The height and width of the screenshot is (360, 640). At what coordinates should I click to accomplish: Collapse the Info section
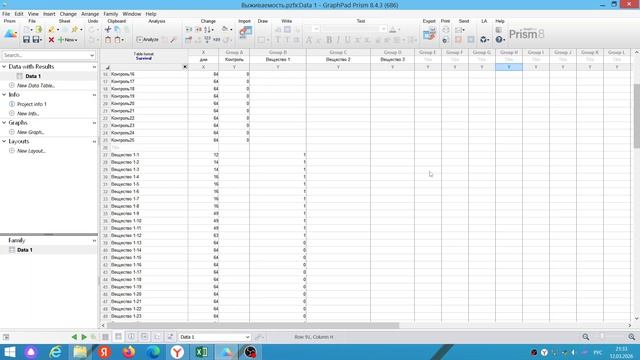tap(4, 95)
